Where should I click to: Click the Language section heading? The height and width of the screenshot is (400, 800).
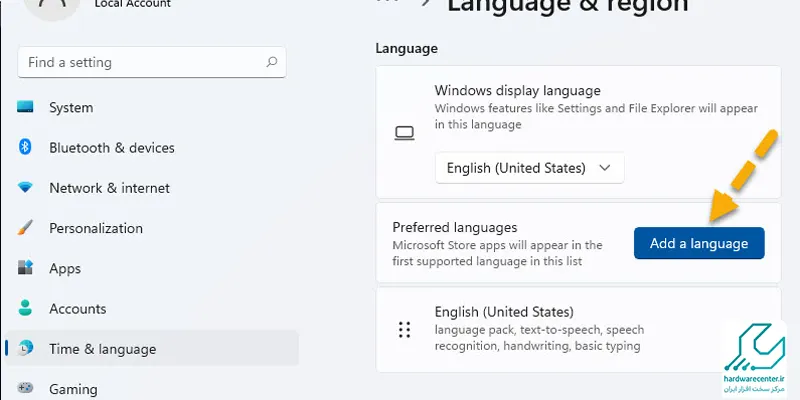coord(407,48)
